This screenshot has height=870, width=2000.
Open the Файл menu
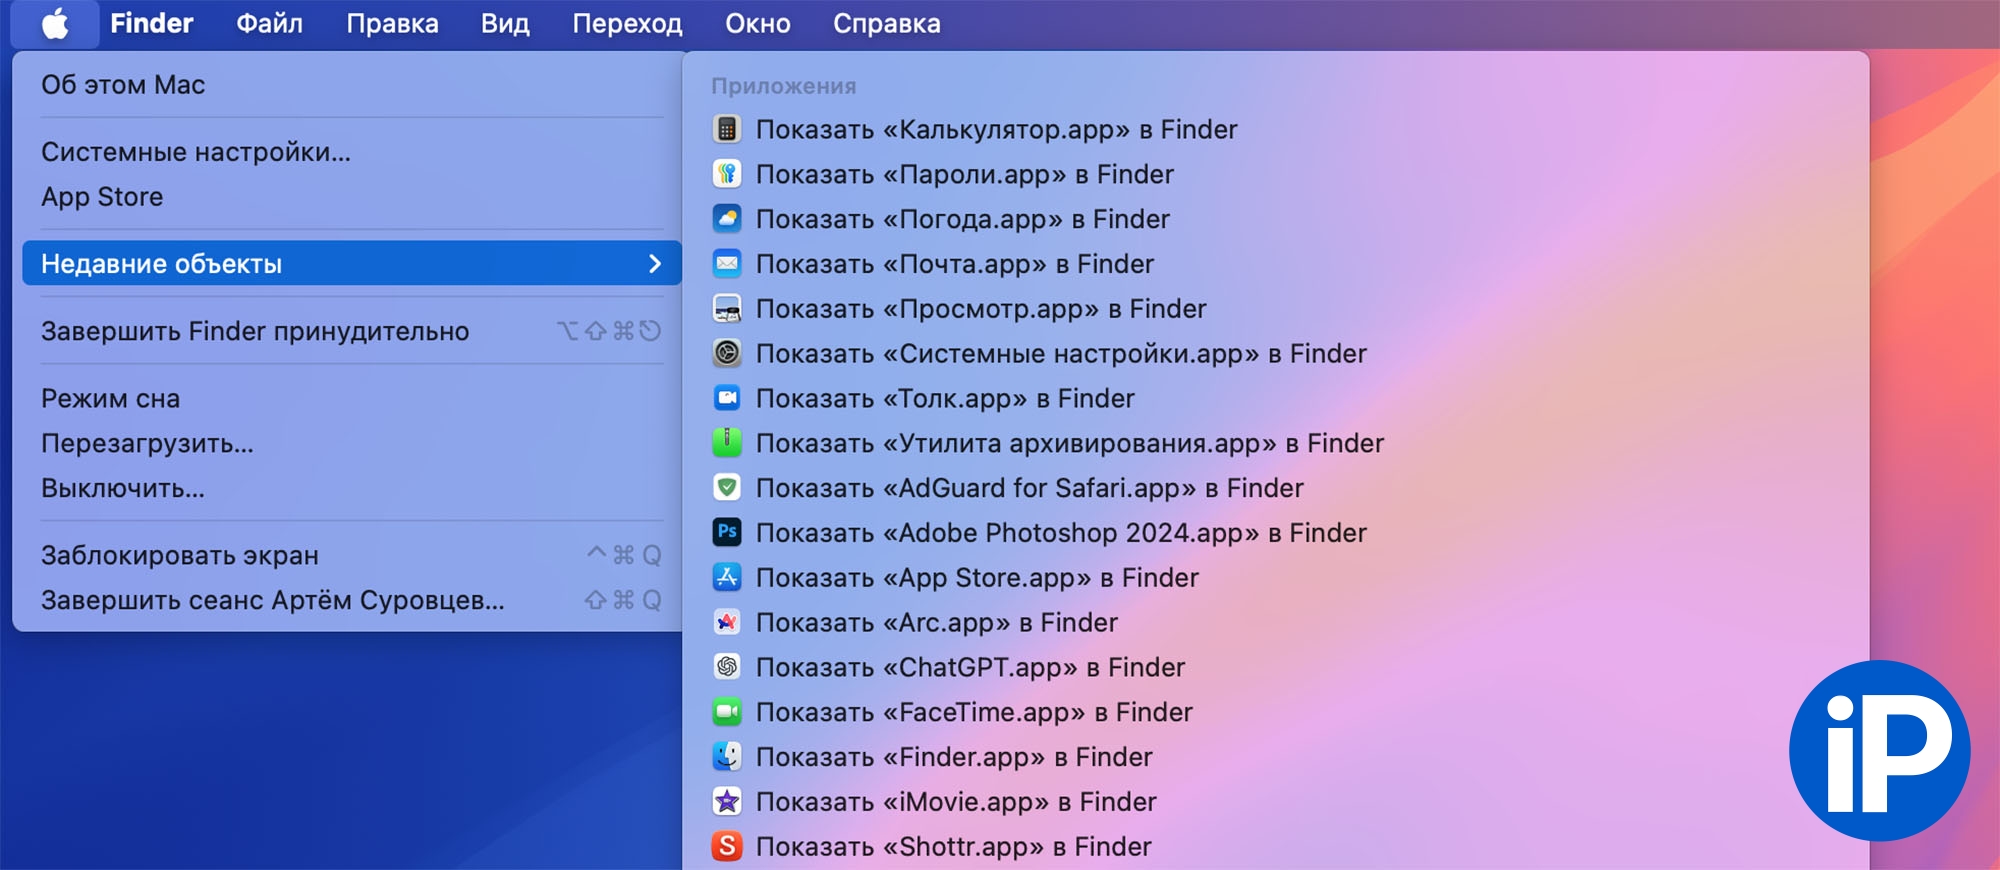269,24
